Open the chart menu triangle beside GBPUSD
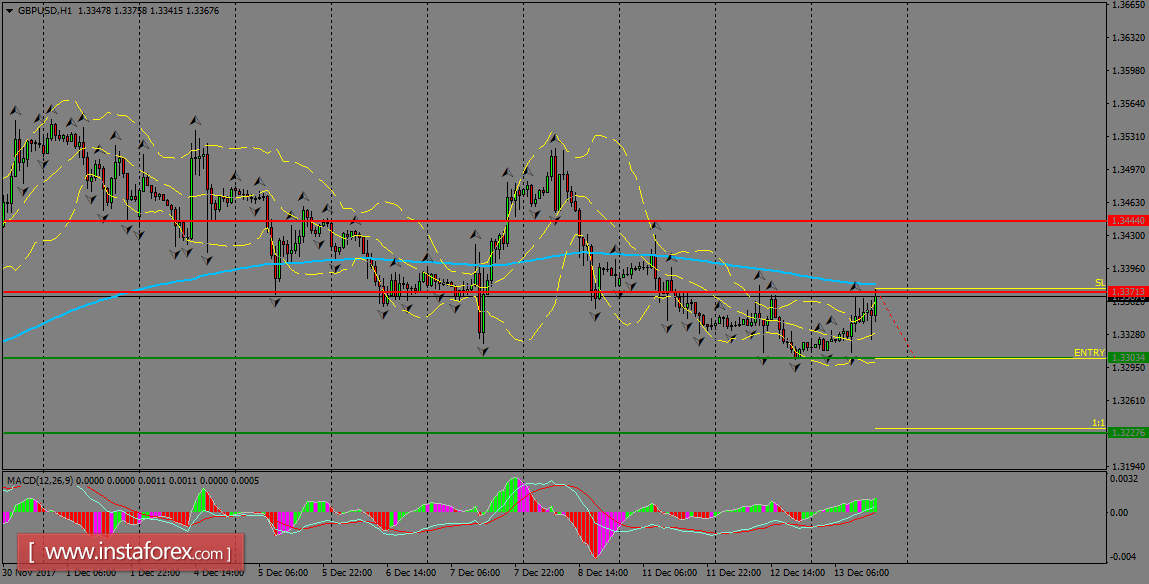Viewport: 1149px width, 584px height. tap(9, 10)
